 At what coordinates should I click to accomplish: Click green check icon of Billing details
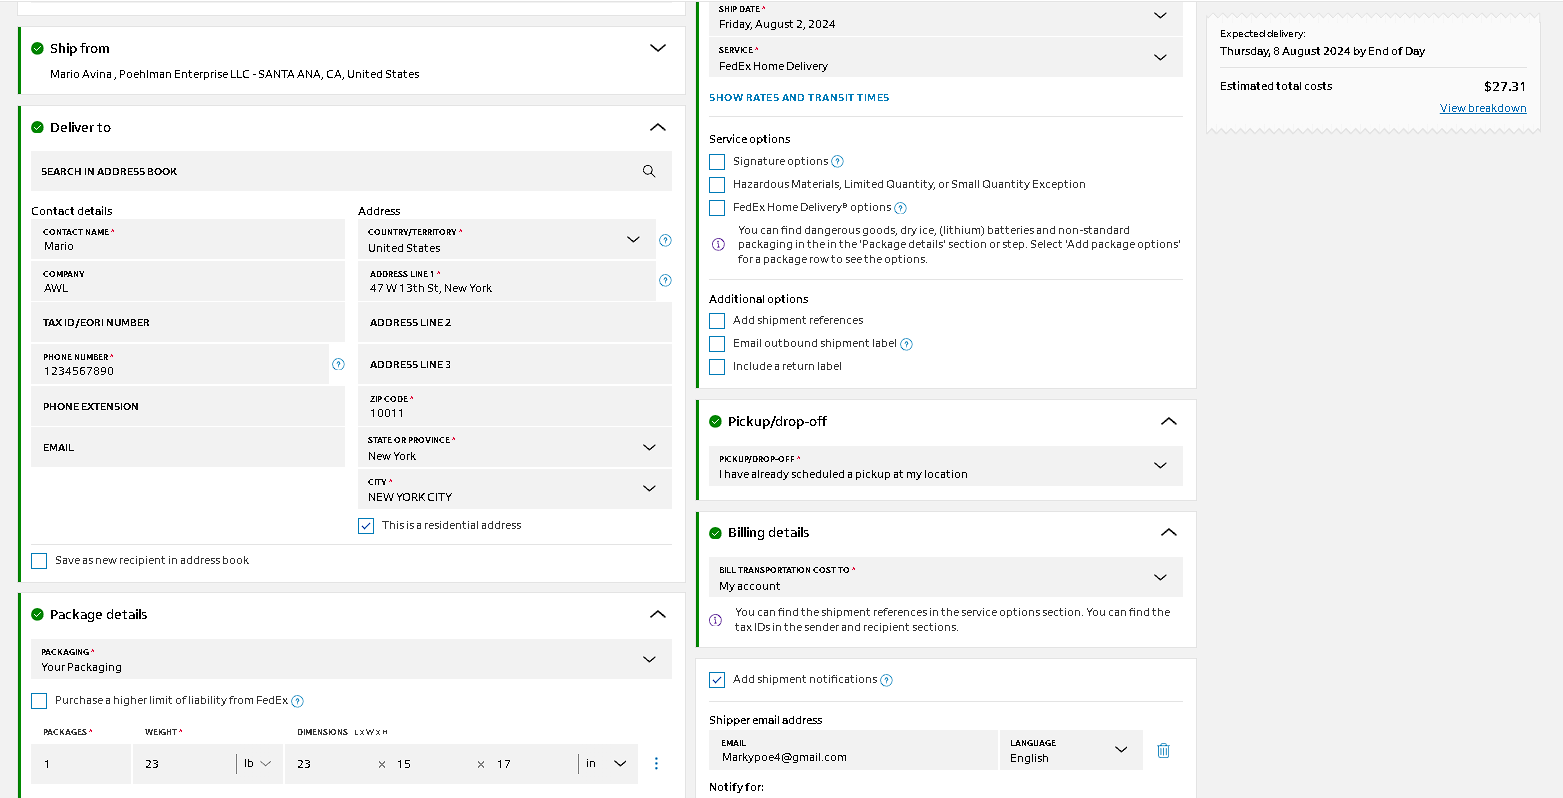click(715, 532)
